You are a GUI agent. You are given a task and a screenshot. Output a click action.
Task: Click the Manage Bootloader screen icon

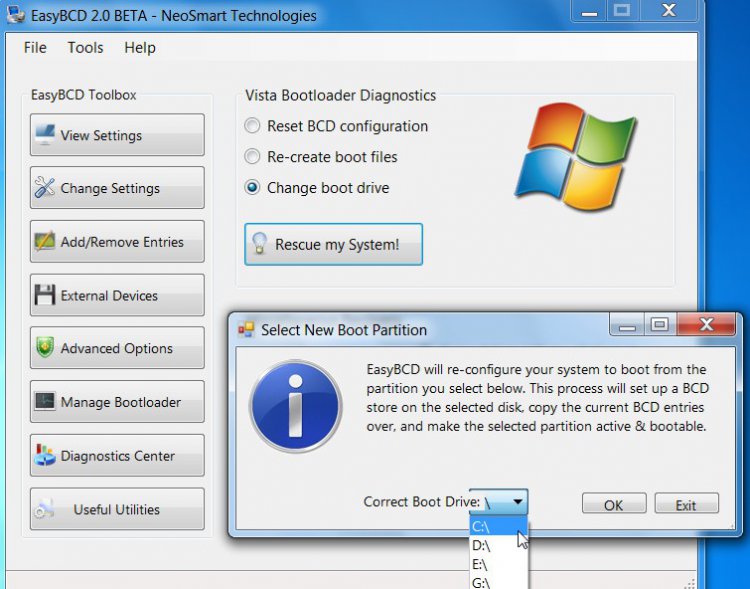[x=44, y=401]
